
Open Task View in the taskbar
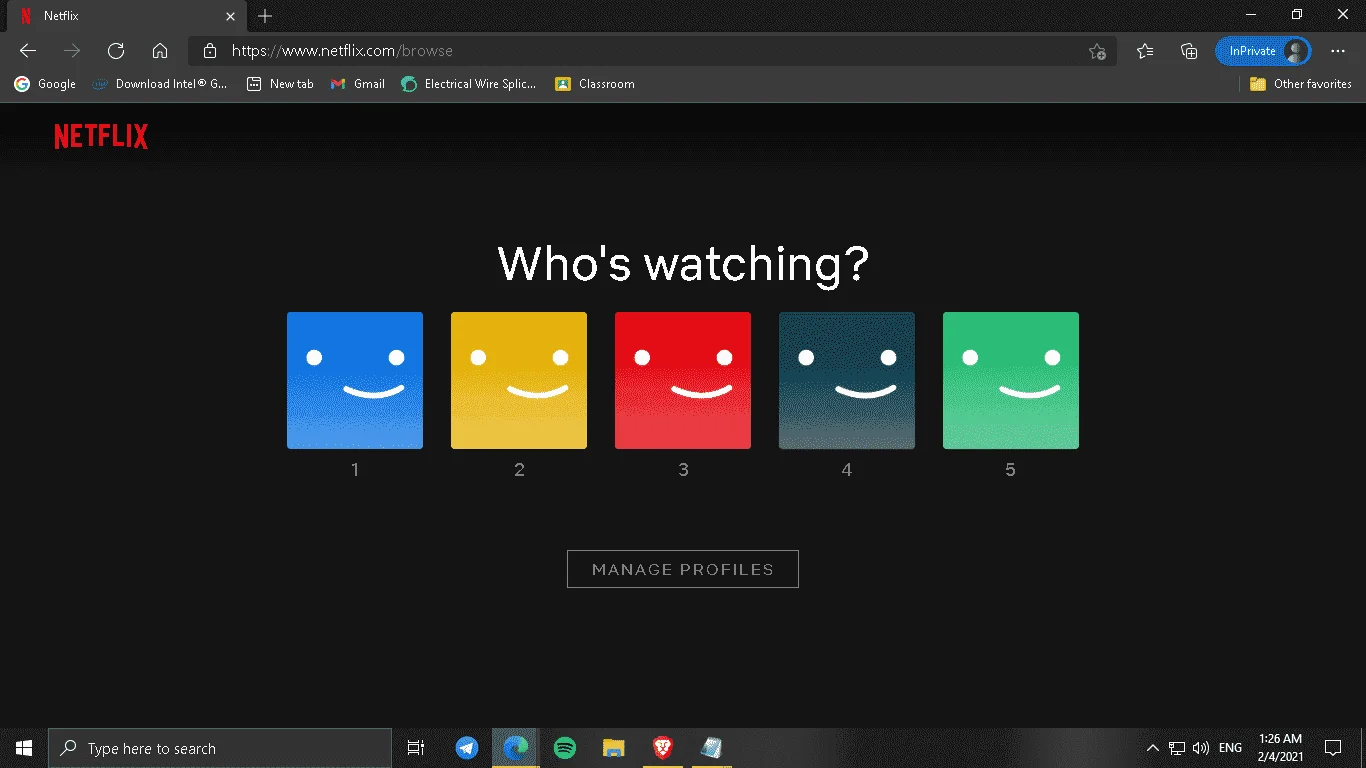click(416, 748)
